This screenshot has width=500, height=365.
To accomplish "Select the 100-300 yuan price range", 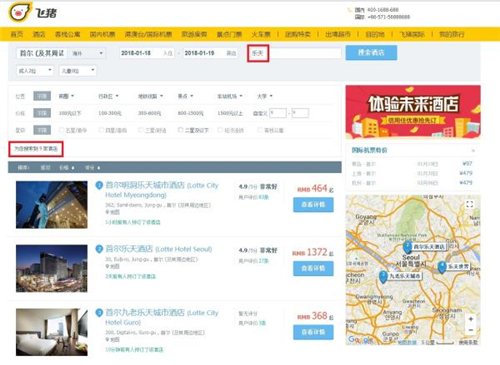I will point(110,113).
